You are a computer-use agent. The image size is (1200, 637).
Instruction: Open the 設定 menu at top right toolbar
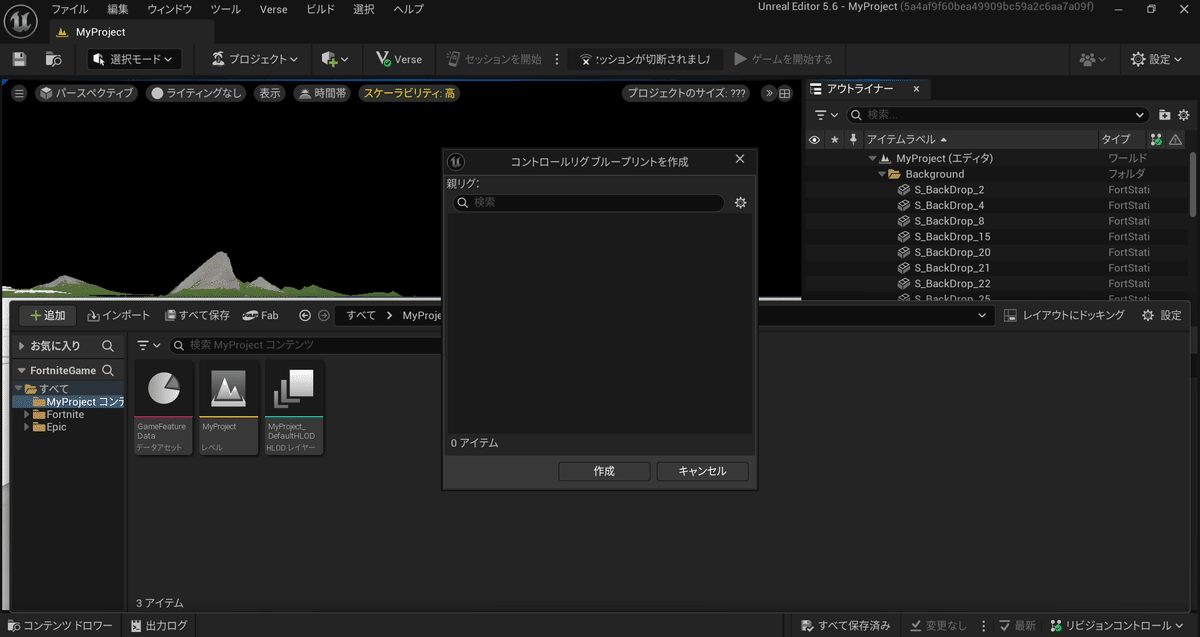1158,59
